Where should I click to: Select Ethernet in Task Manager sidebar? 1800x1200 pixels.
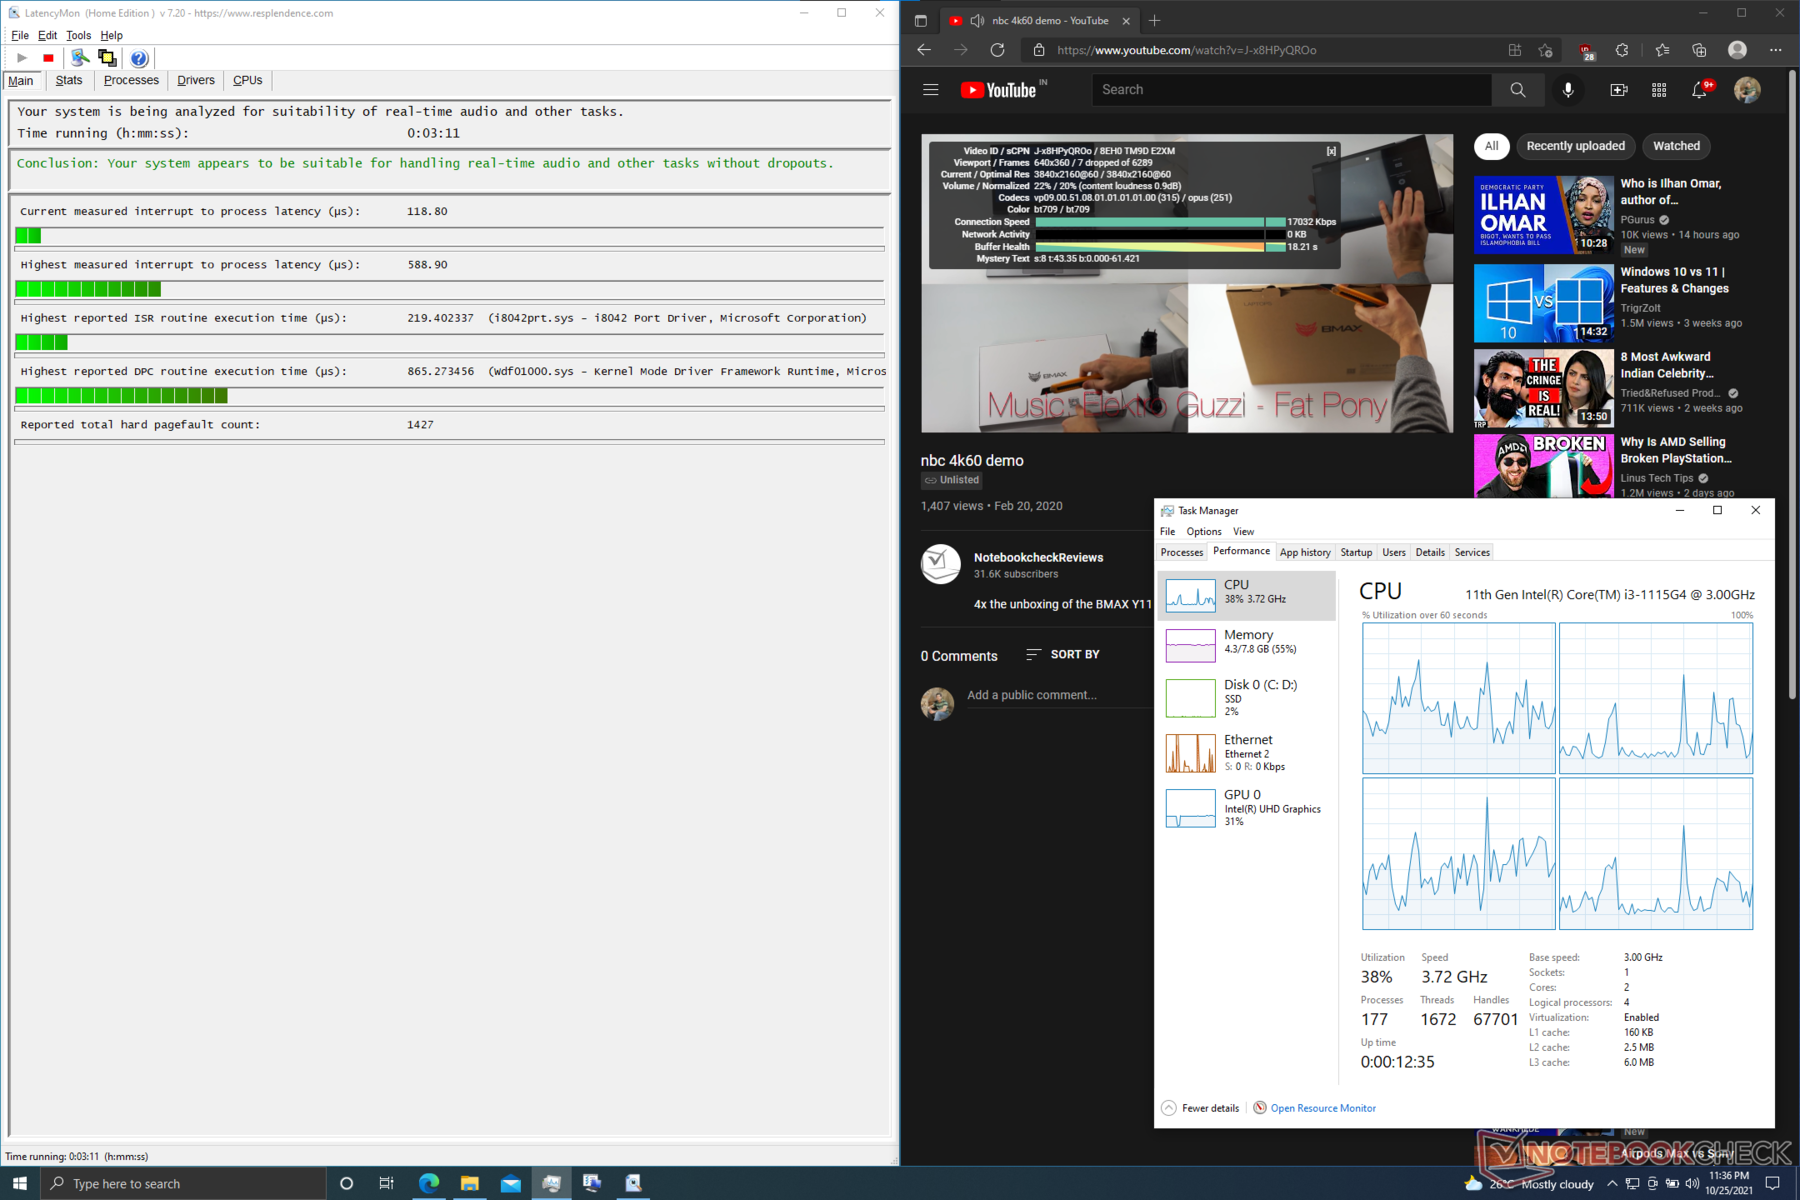point(1247,753)
